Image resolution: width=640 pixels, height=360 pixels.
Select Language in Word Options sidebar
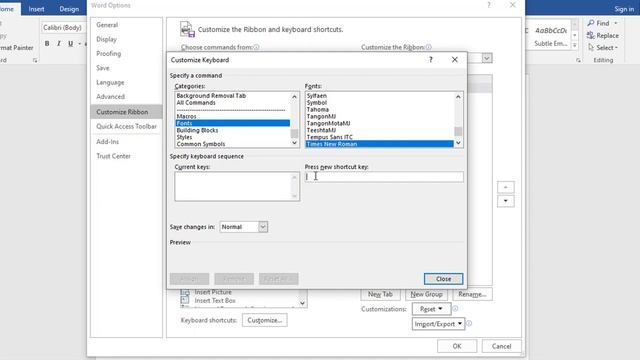tap(110, 82)
